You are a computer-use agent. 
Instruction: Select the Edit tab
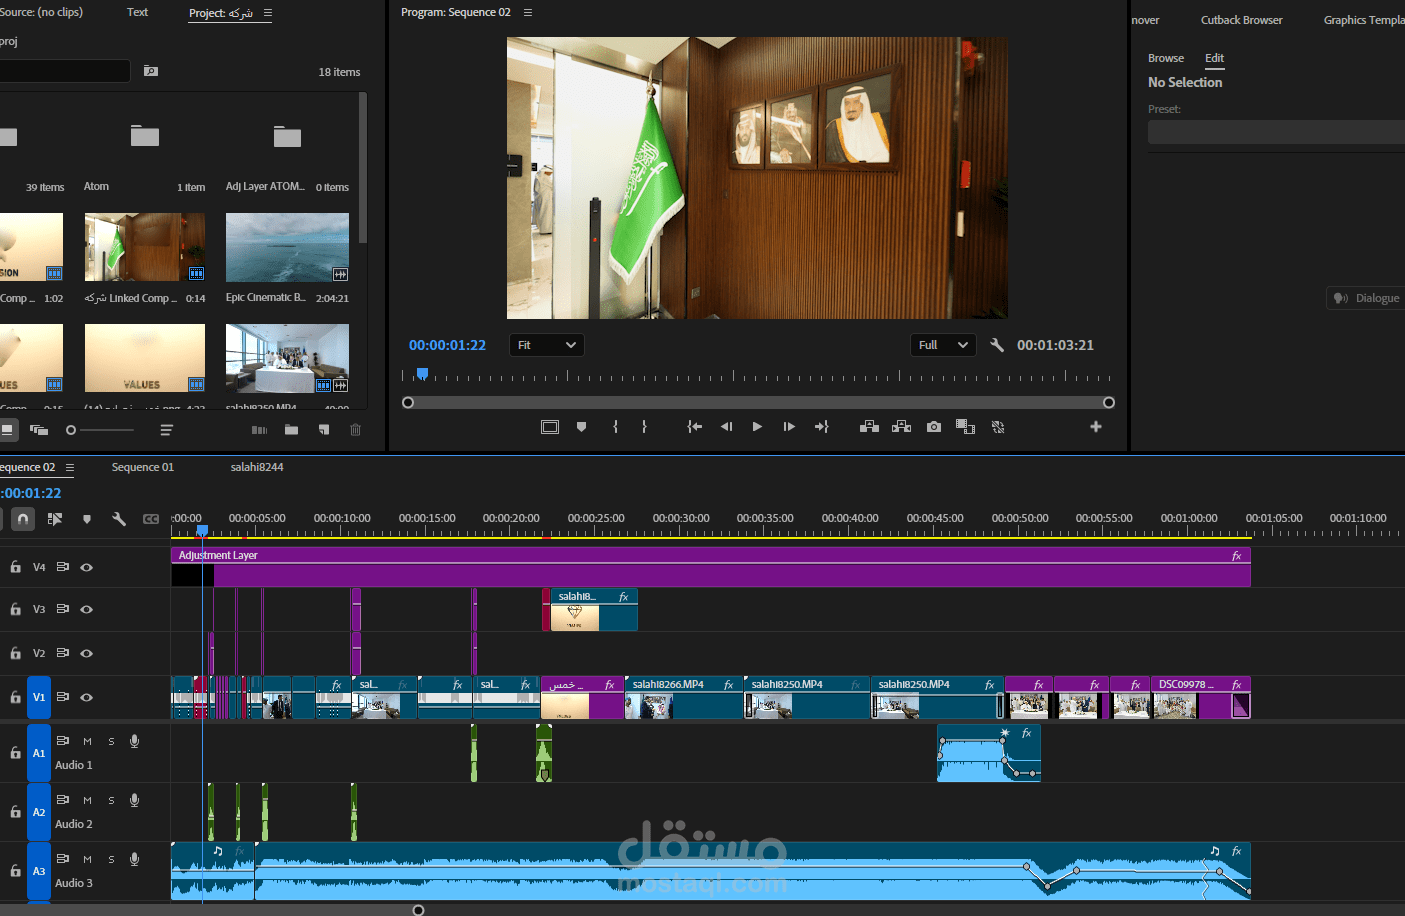(x=1214, y=58)
